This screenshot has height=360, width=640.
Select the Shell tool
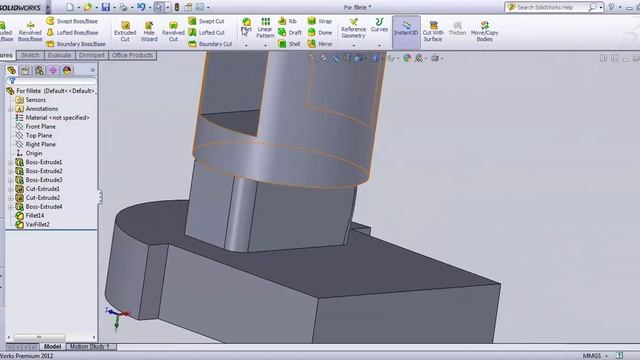click(289, 44)
